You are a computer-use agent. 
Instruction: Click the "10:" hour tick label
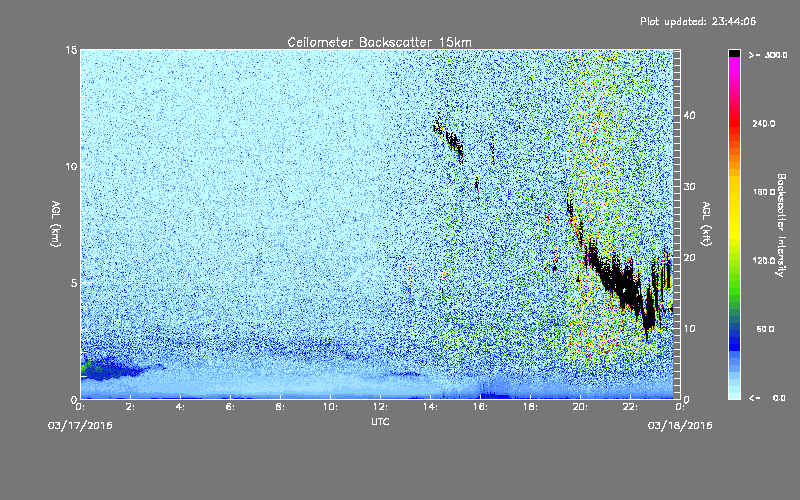pyautogui.click(x=330, y=407)
